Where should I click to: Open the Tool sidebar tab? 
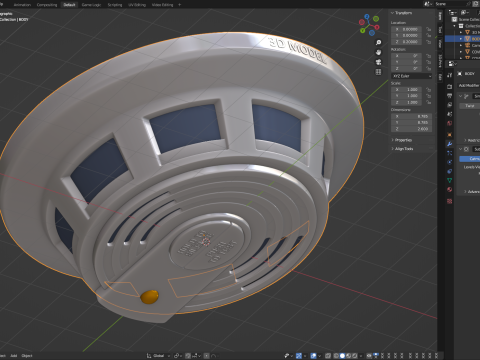pyautogui.click(x=440, y=30)
